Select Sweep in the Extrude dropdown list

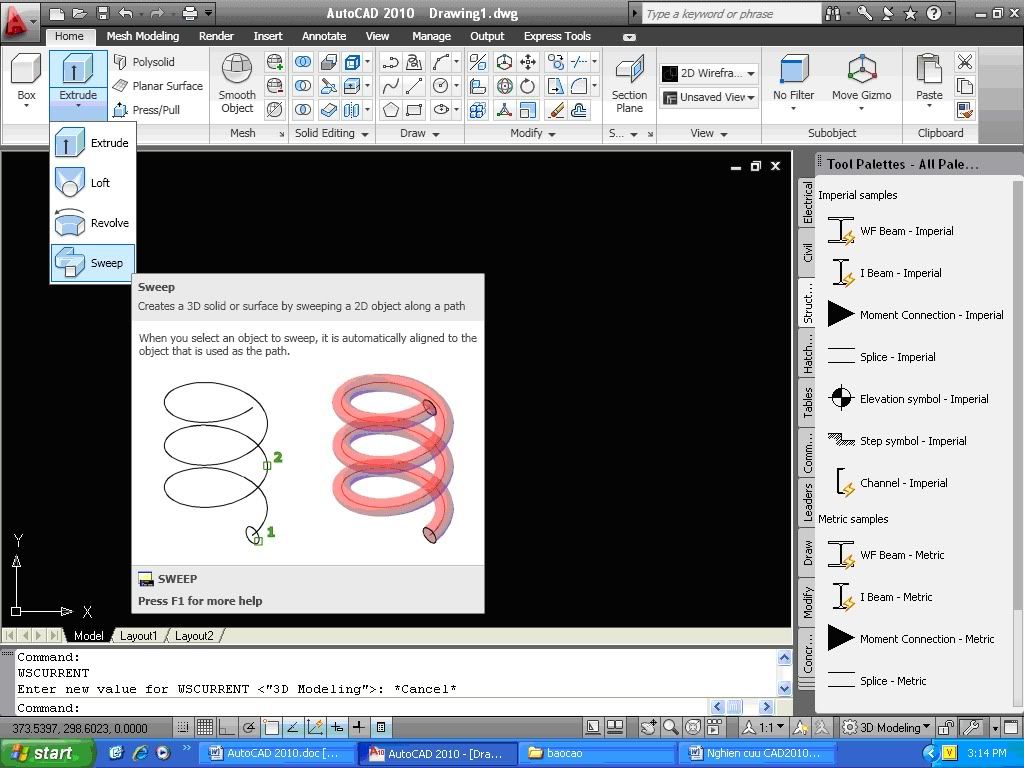click(93, 263)
